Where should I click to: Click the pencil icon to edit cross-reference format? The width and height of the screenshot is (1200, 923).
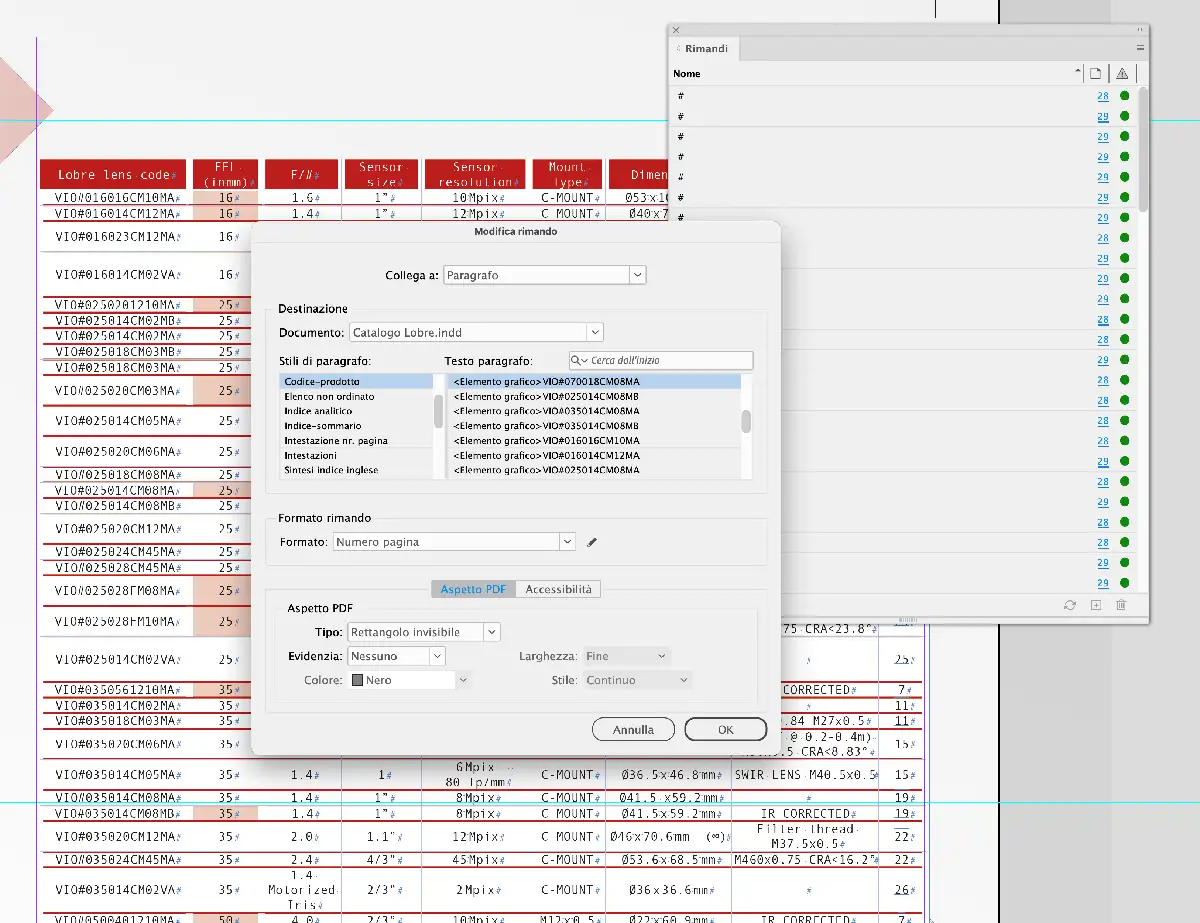pos(592,542)
